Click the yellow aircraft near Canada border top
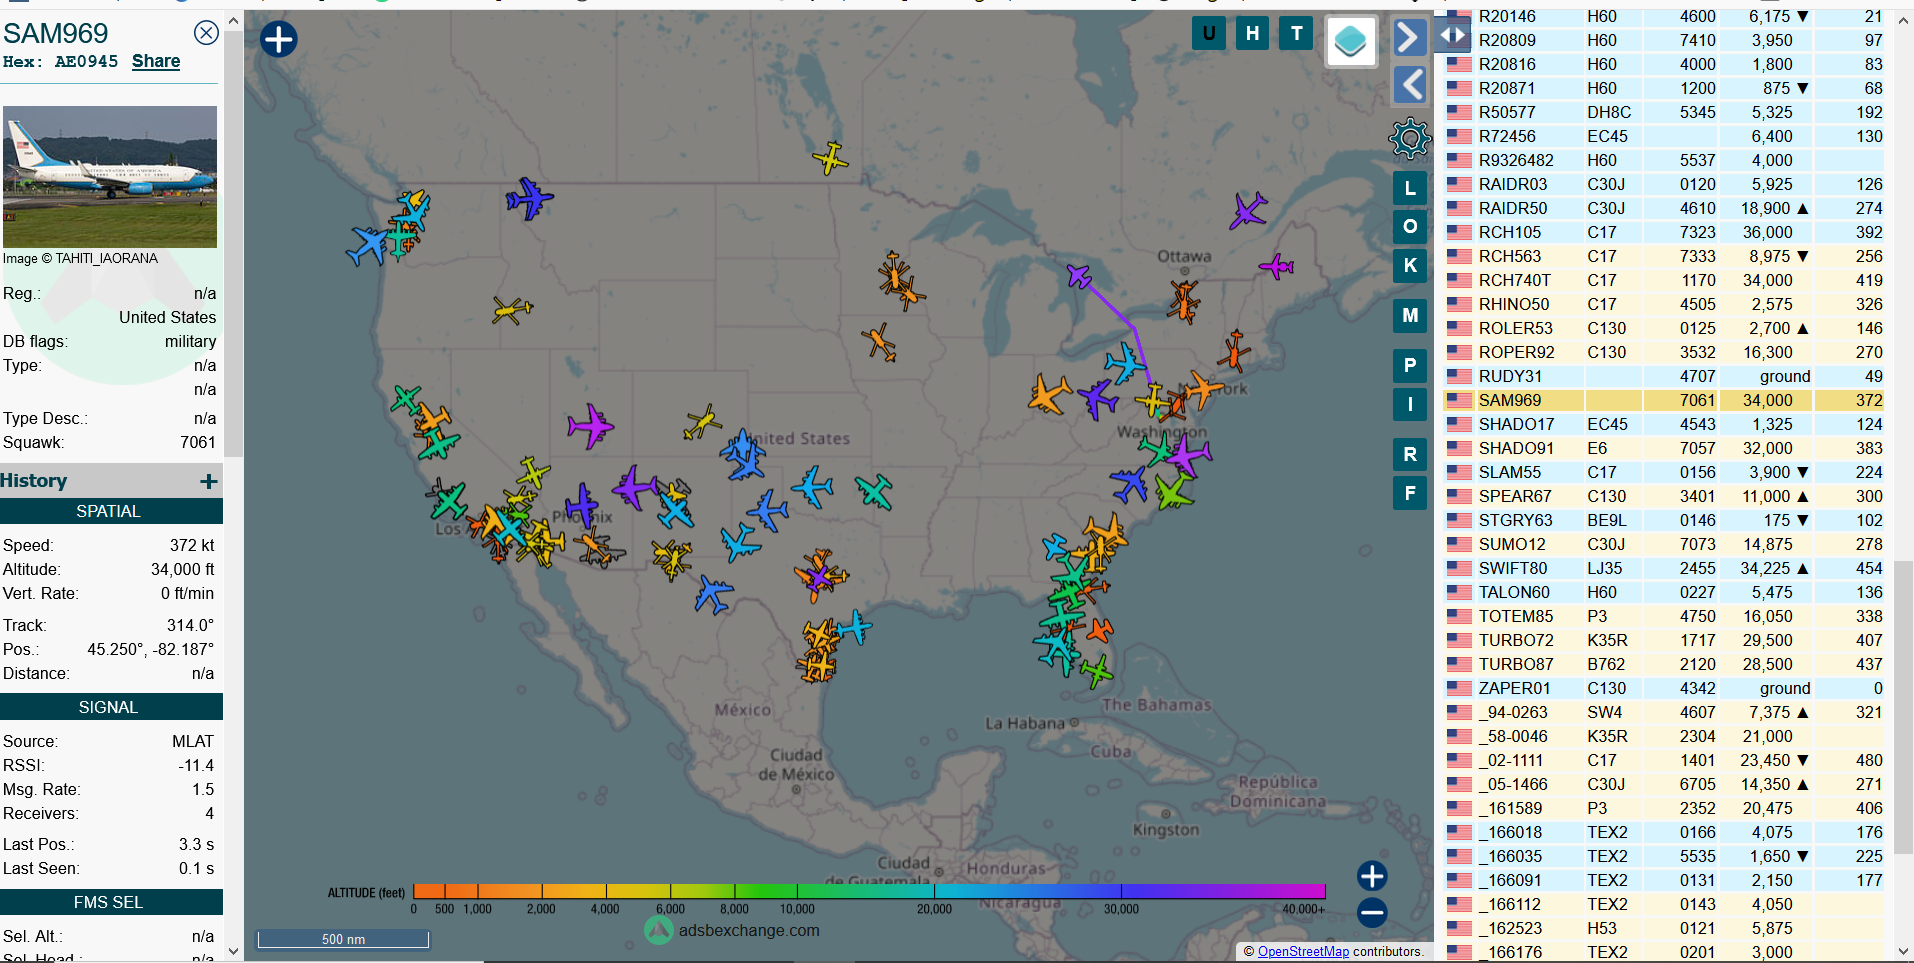The height and width of the screenshot is (963, 1914). click(830, 158)
